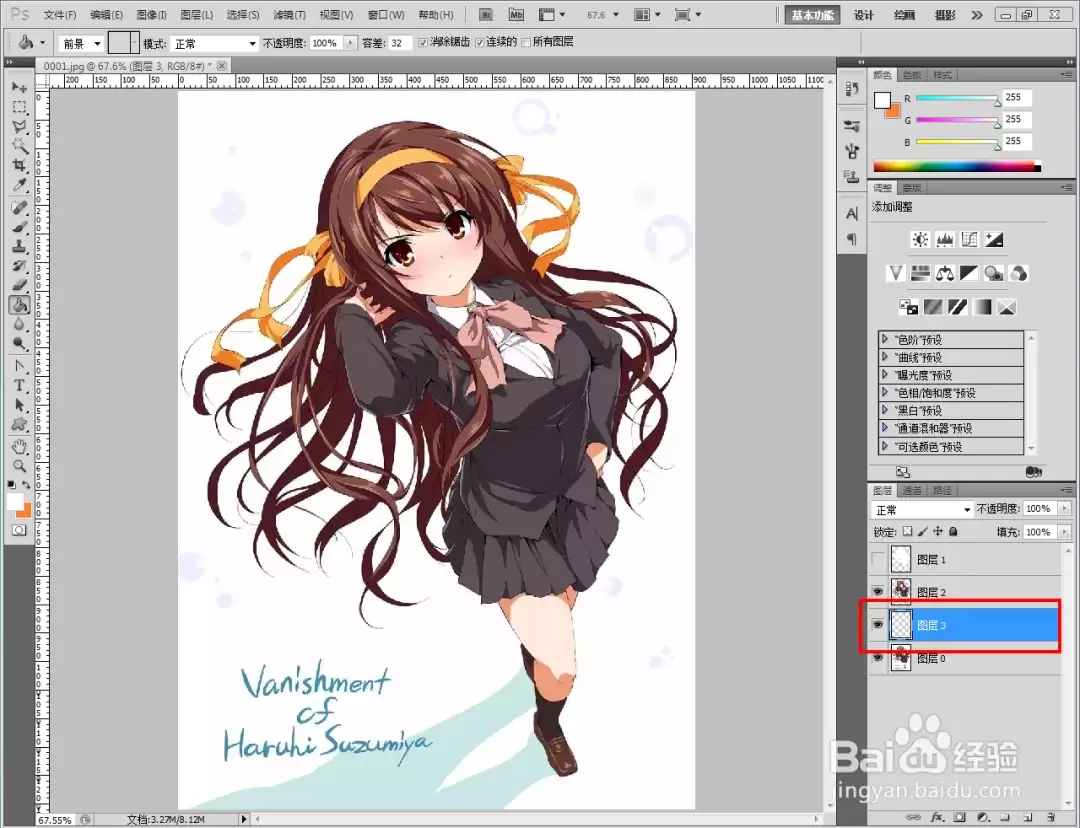
Task: Open the fill source 前景 dropdown
Action: pos(81,43)
